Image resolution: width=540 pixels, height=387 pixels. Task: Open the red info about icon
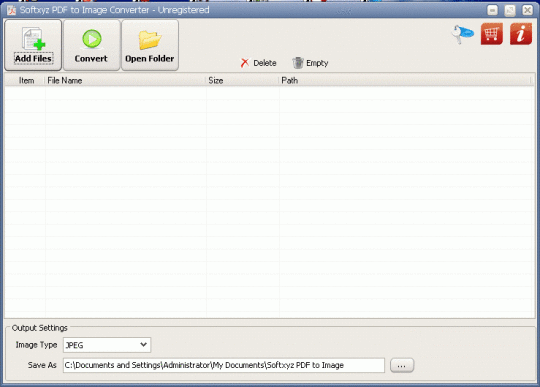pos(521,34)
